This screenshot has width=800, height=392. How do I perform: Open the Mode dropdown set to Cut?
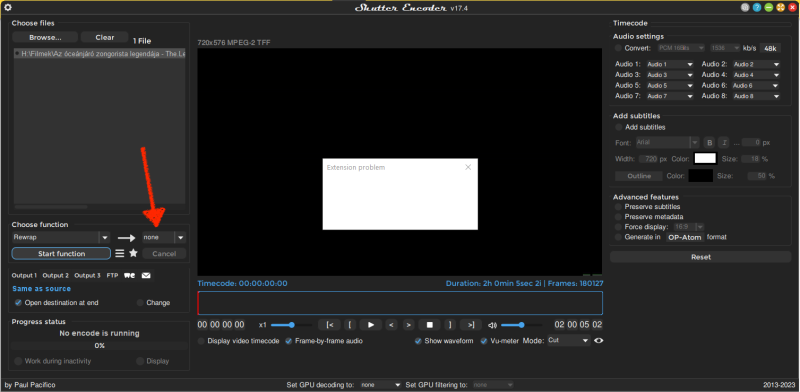[569, 340]
